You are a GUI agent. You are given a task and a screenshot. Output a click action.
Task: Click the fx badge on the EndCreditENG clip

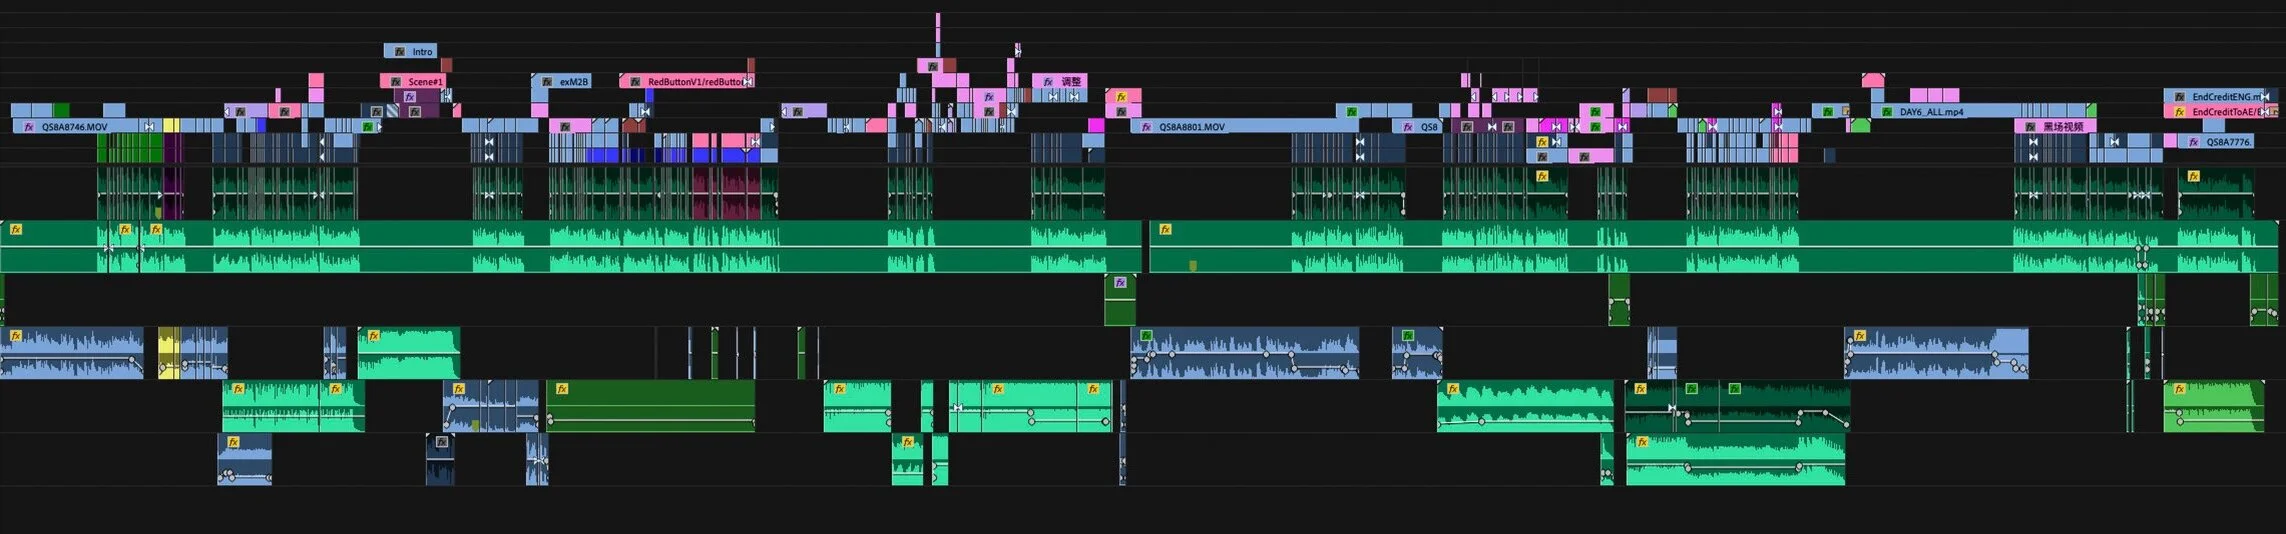pos(2180,97)
